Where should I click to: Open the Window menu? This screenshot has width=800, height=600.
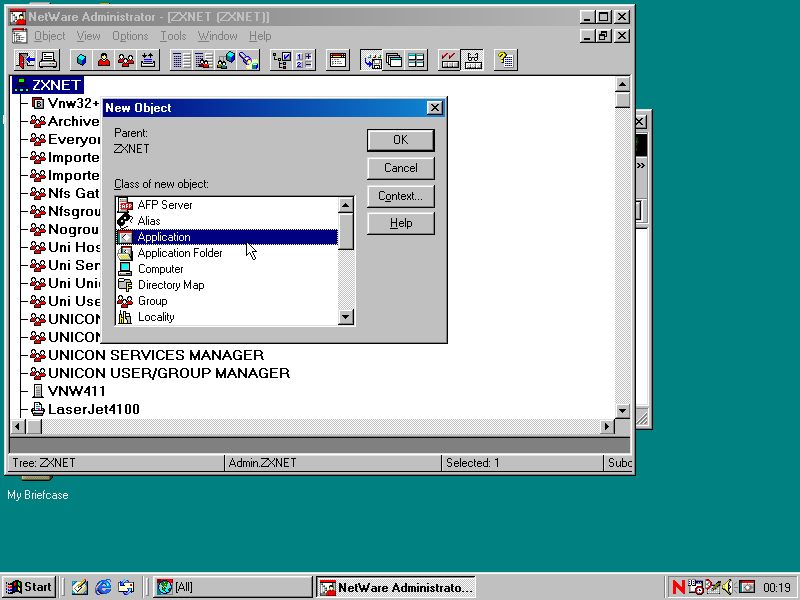[217, 36]
